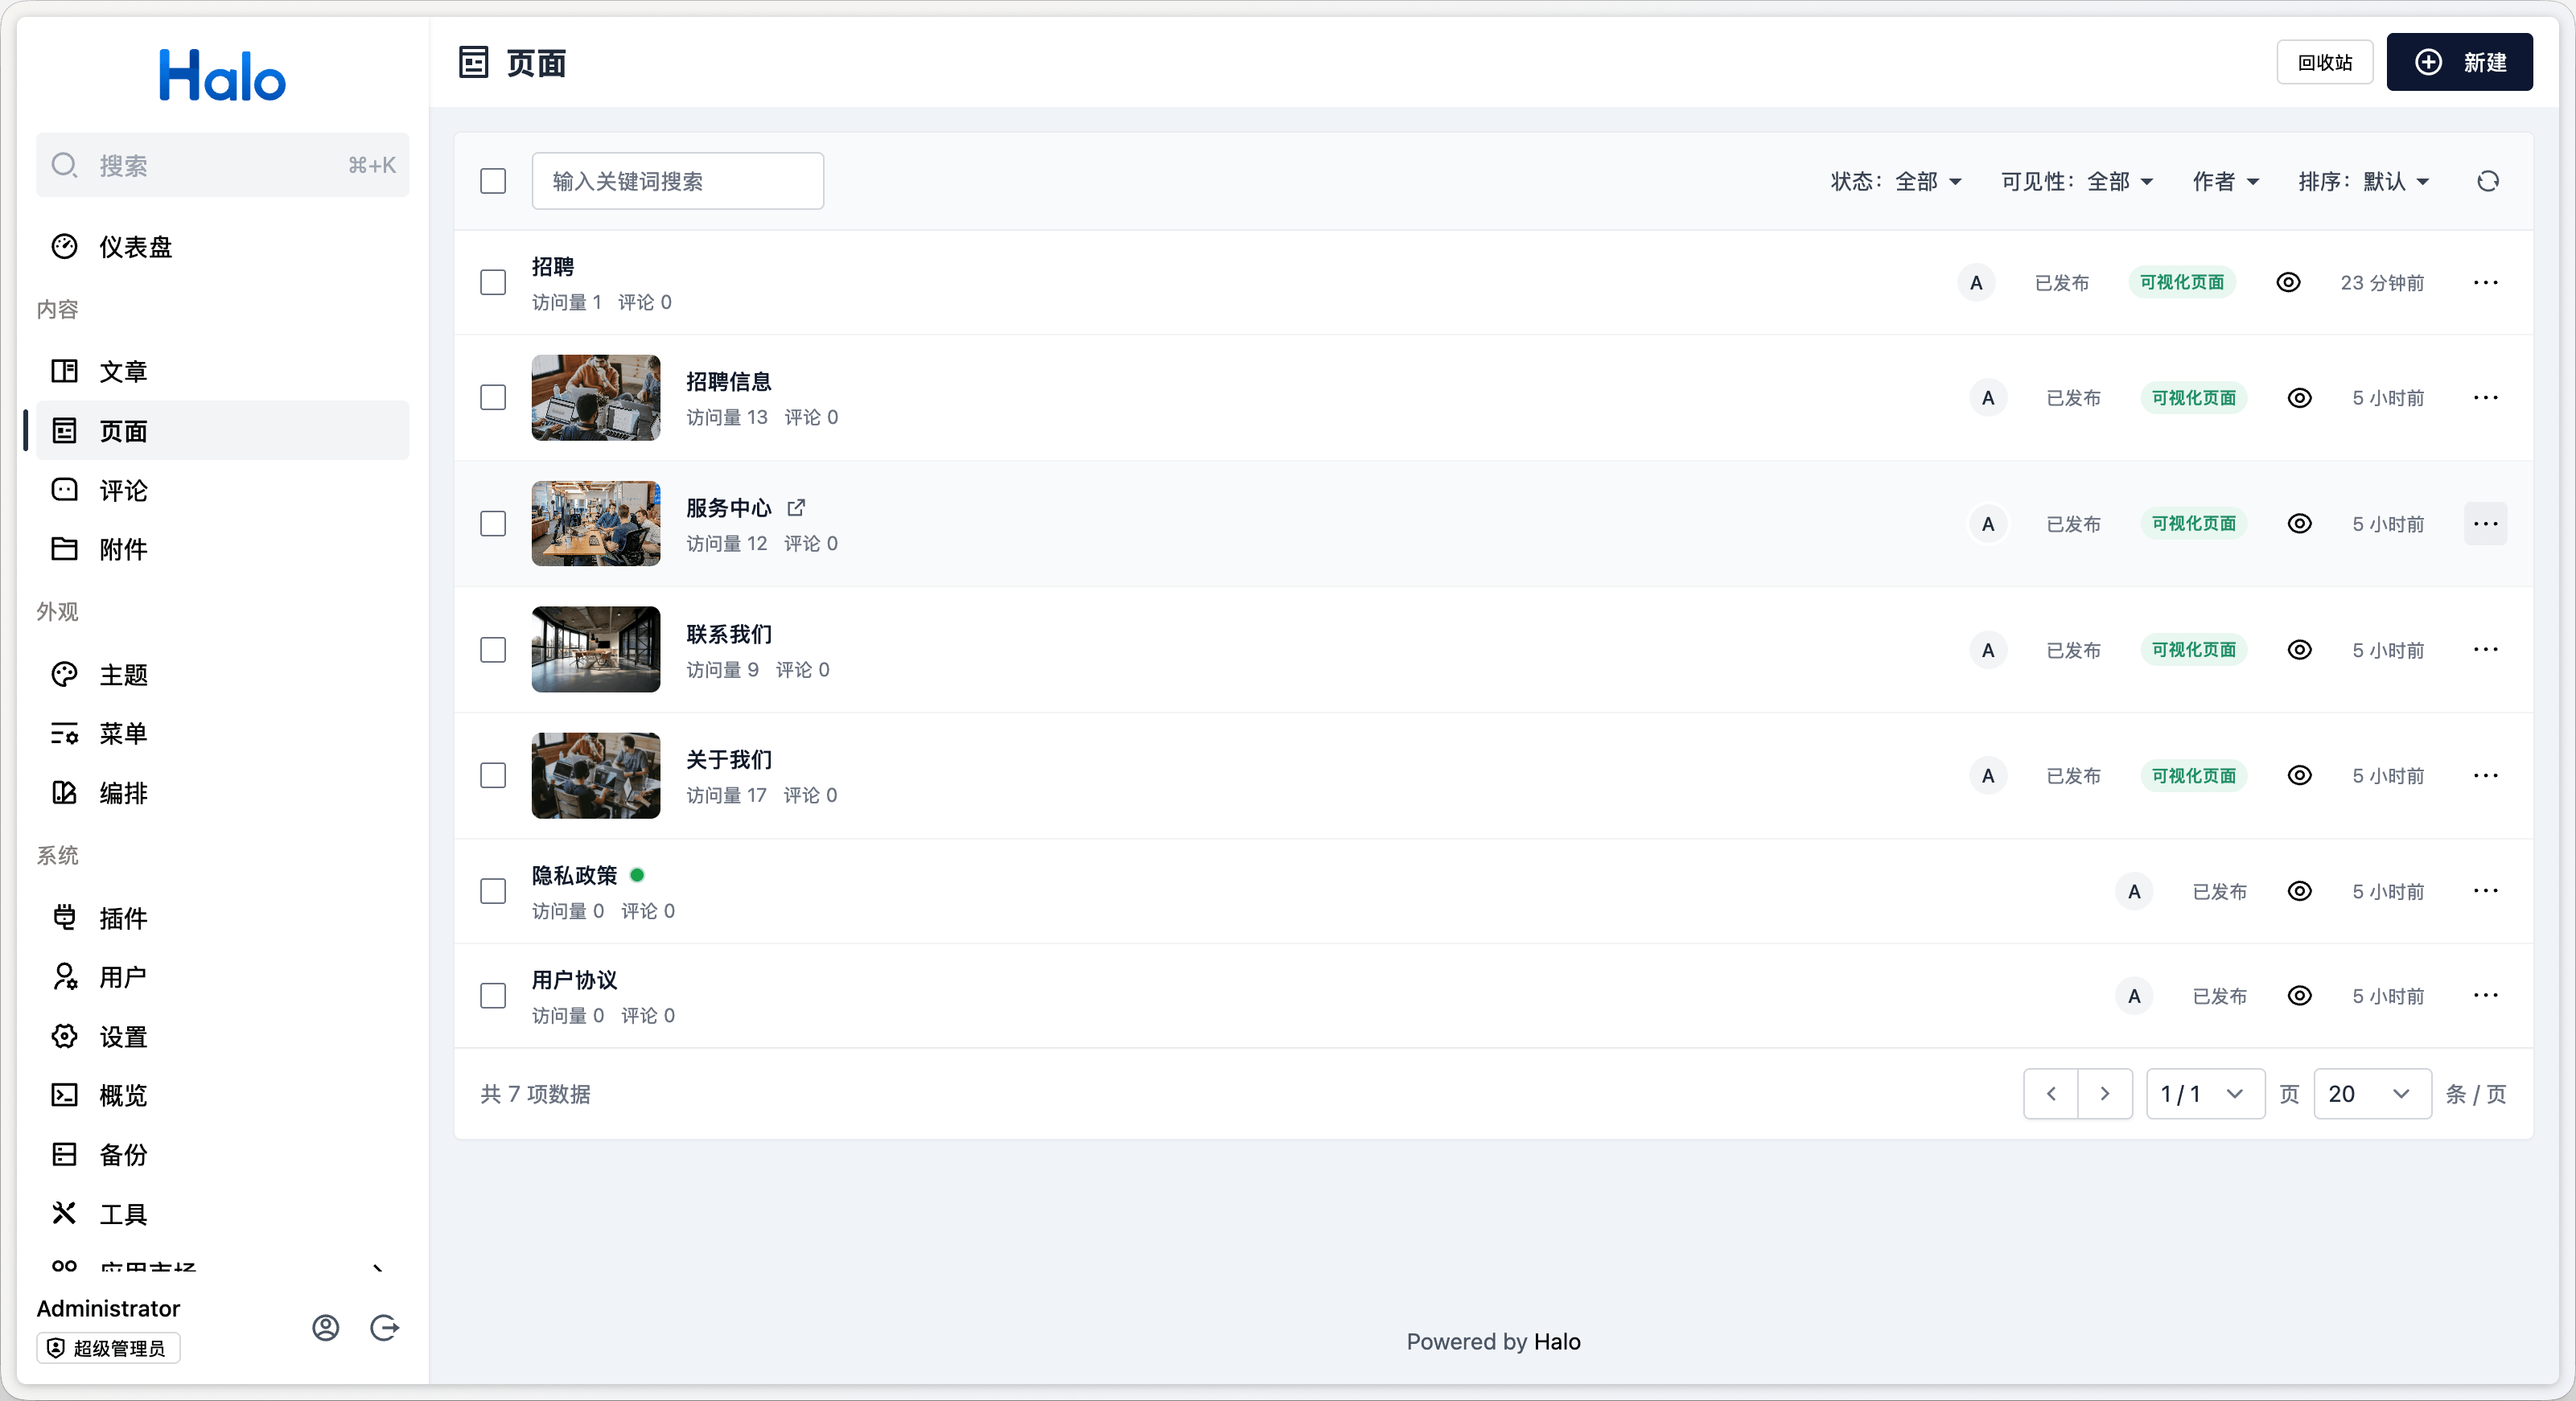Image resolution: width=2576 pixels, height=1401 pixels.
Task: Open more options for 联系我们 row
Action: pyautogui.click(x=2485, y=650)
